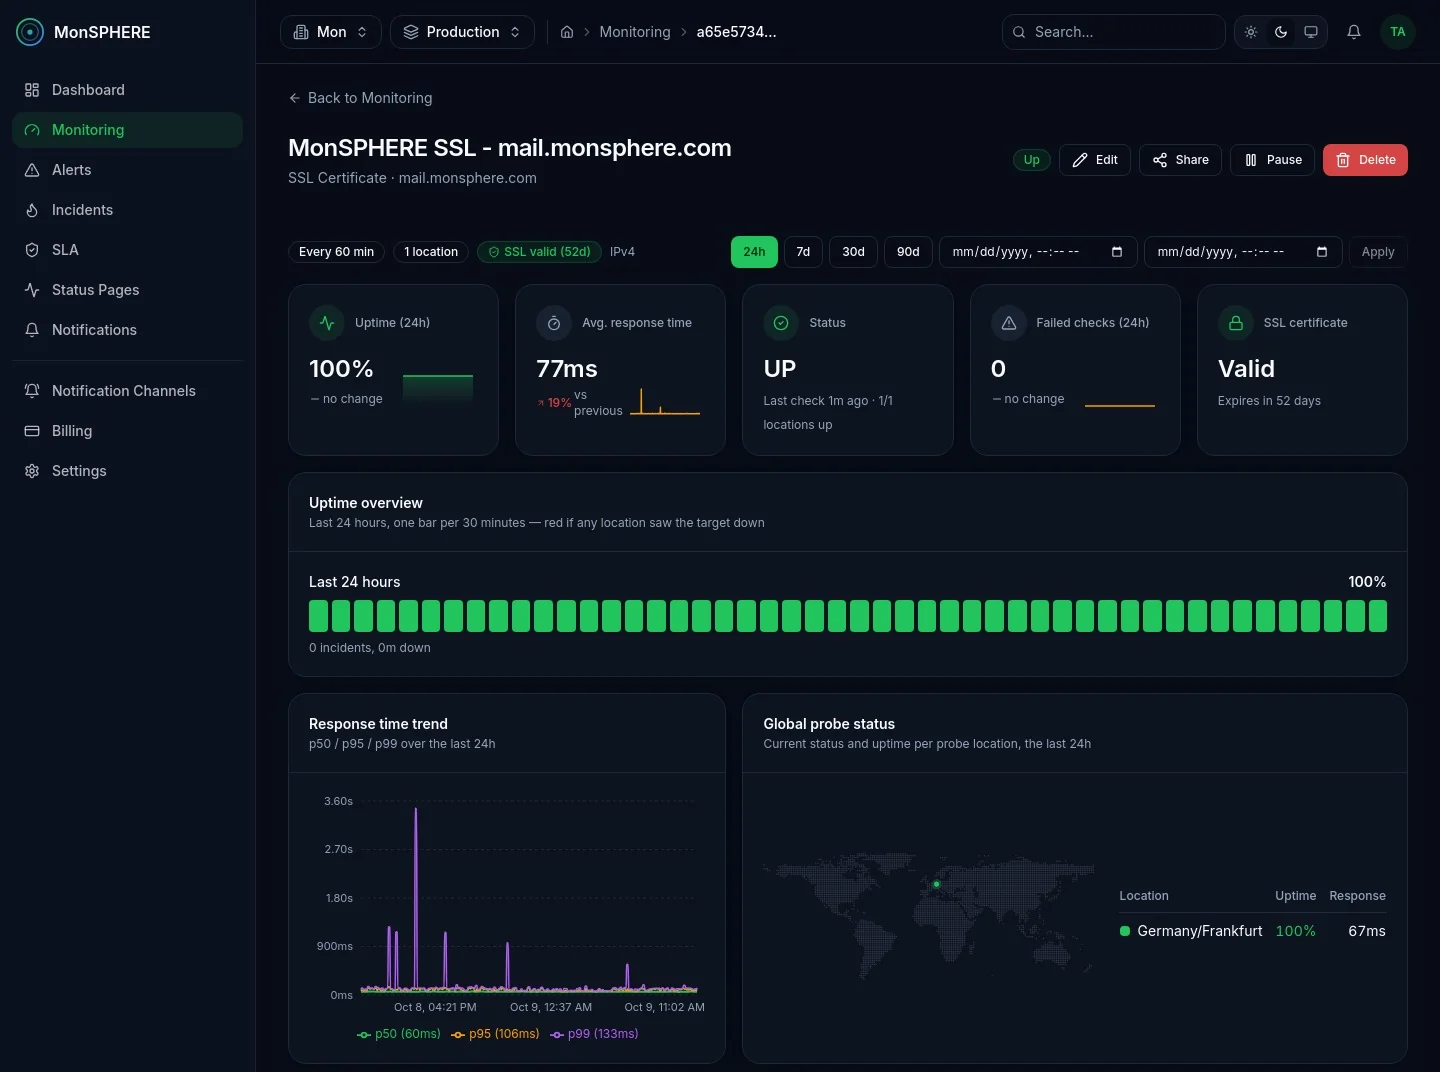Switch to light theme sun icon

pyautogui.click(x=1251, y=32)
